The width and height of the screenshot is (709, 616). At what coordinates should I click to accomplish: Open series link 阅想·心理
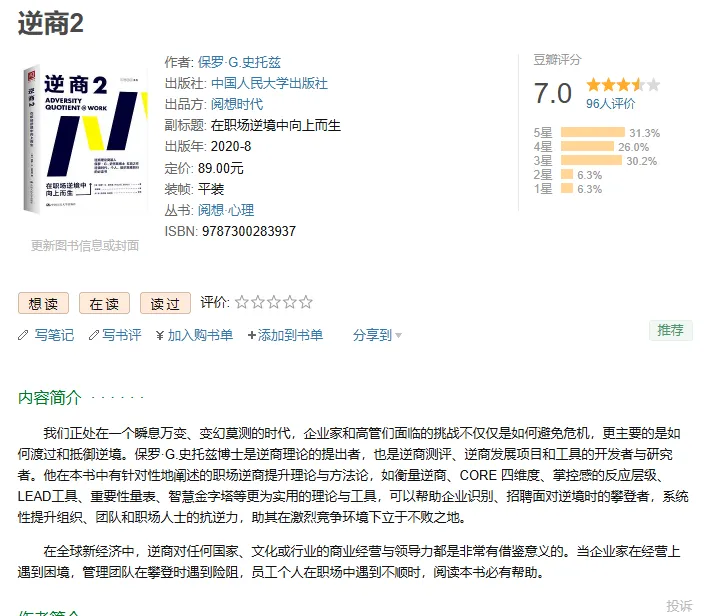point(226,210)
